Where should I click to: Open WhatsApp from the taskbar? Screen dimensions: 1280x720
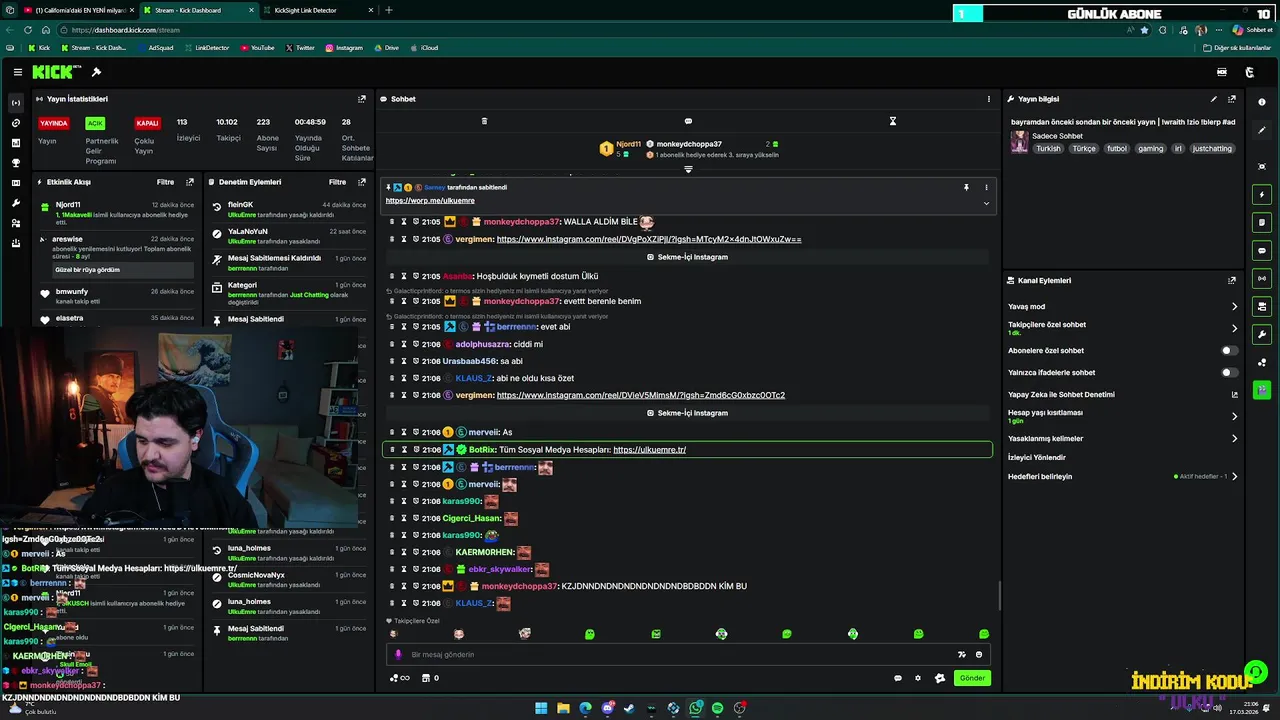click(695, 708)
